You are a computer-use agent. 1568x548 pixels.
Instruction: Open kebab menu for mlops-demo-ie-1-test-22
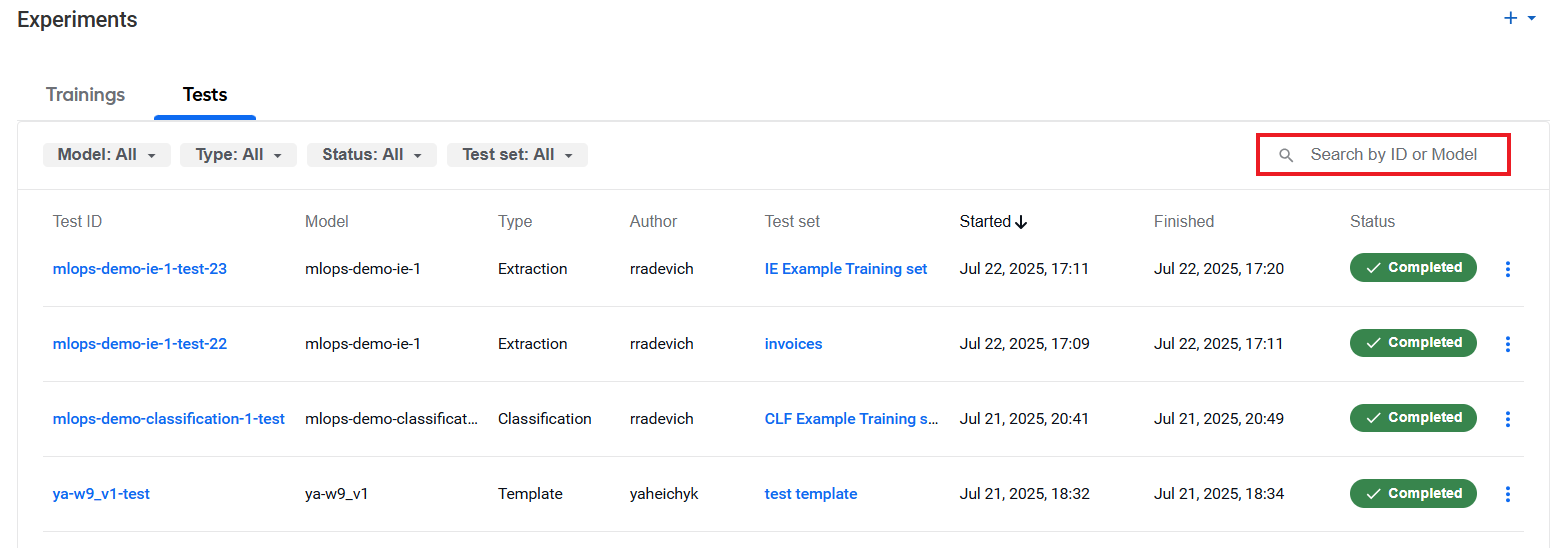tap(1508, 344)
